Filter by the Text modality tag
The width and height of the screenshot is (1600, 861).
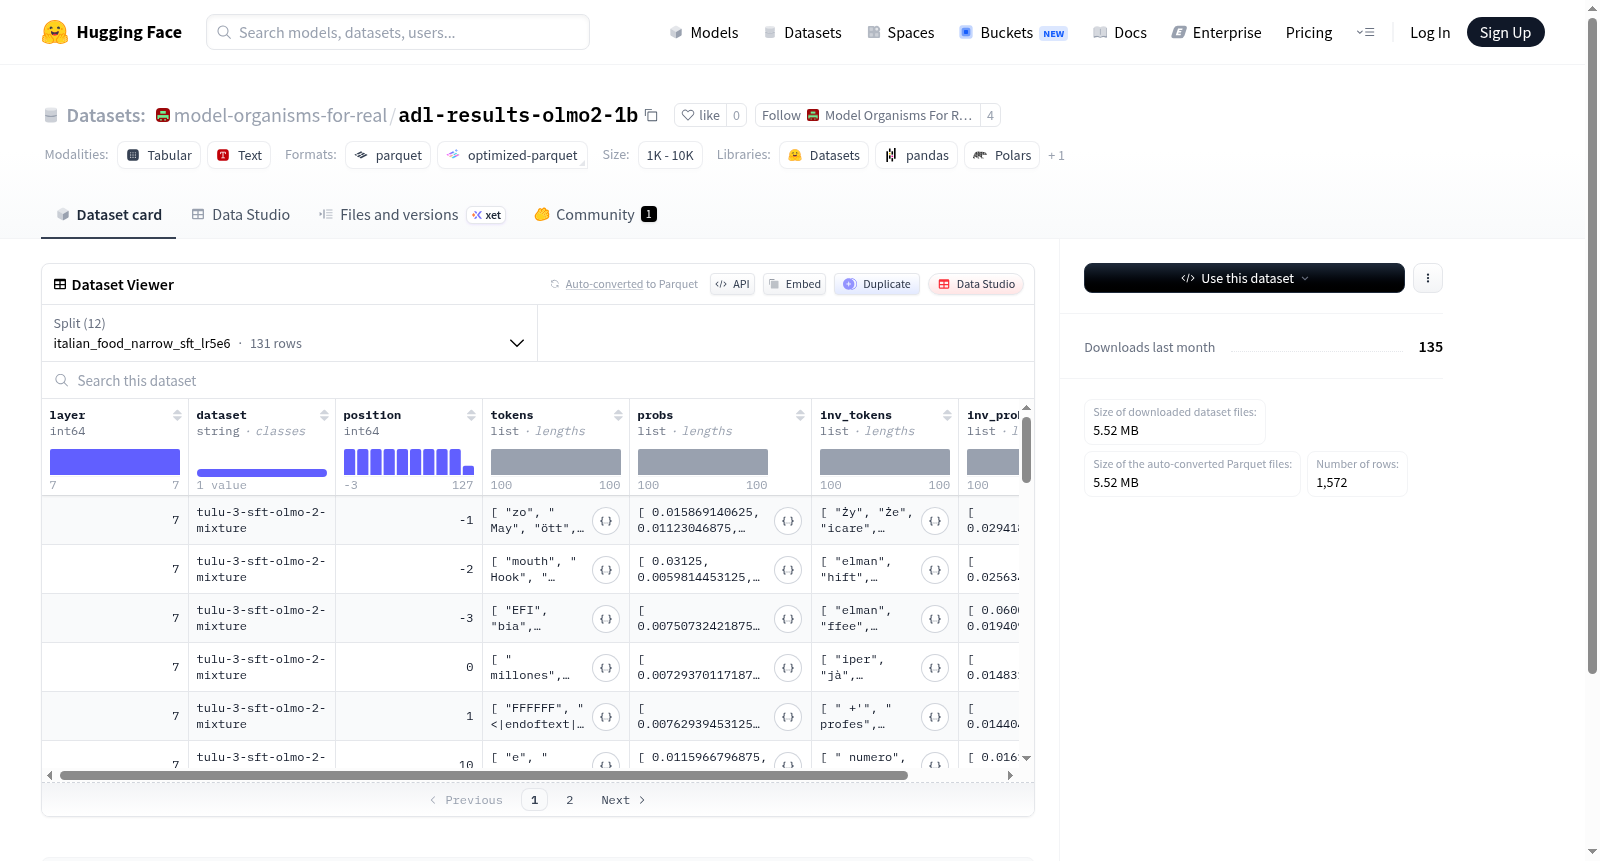click(x=240, y=155)
